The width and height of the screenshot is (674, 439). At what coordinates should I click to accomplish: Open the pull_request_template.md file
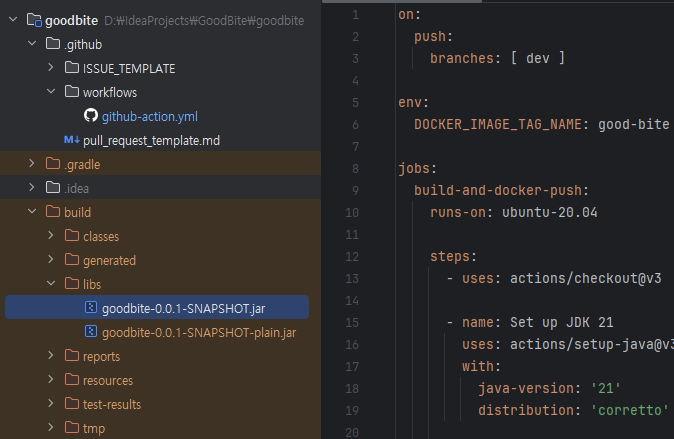[151, 141]
